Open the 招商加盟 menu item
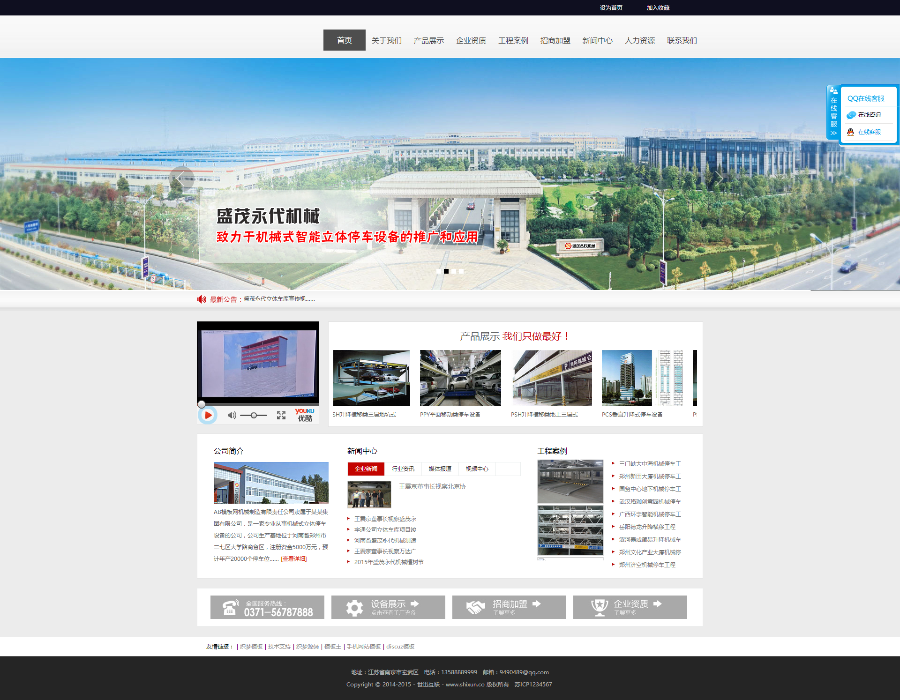 tap(555, 40)
